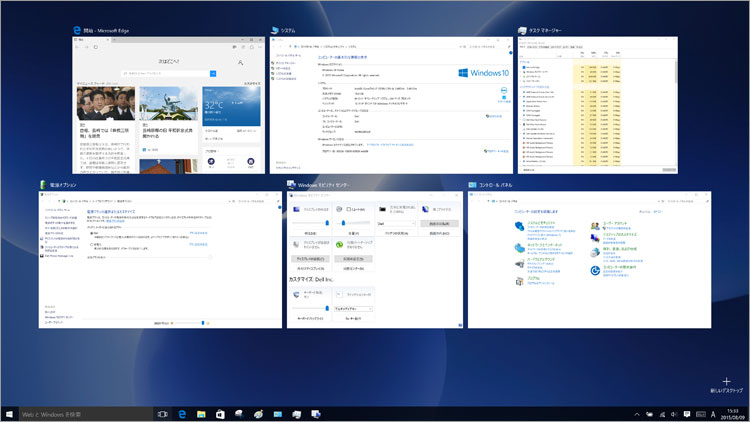Click the keyboard backlight slider in Mobility Center
750x422 pixels.
(x=310, y=309)
